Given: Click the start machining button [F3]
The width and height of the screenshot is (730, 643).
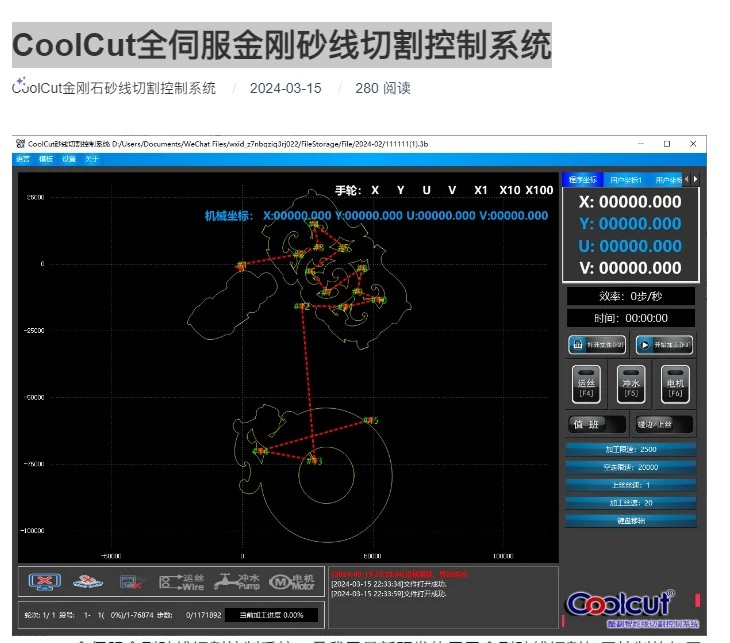Looking at the screenshot, I should pyautogui.click(x=664, y=345).
